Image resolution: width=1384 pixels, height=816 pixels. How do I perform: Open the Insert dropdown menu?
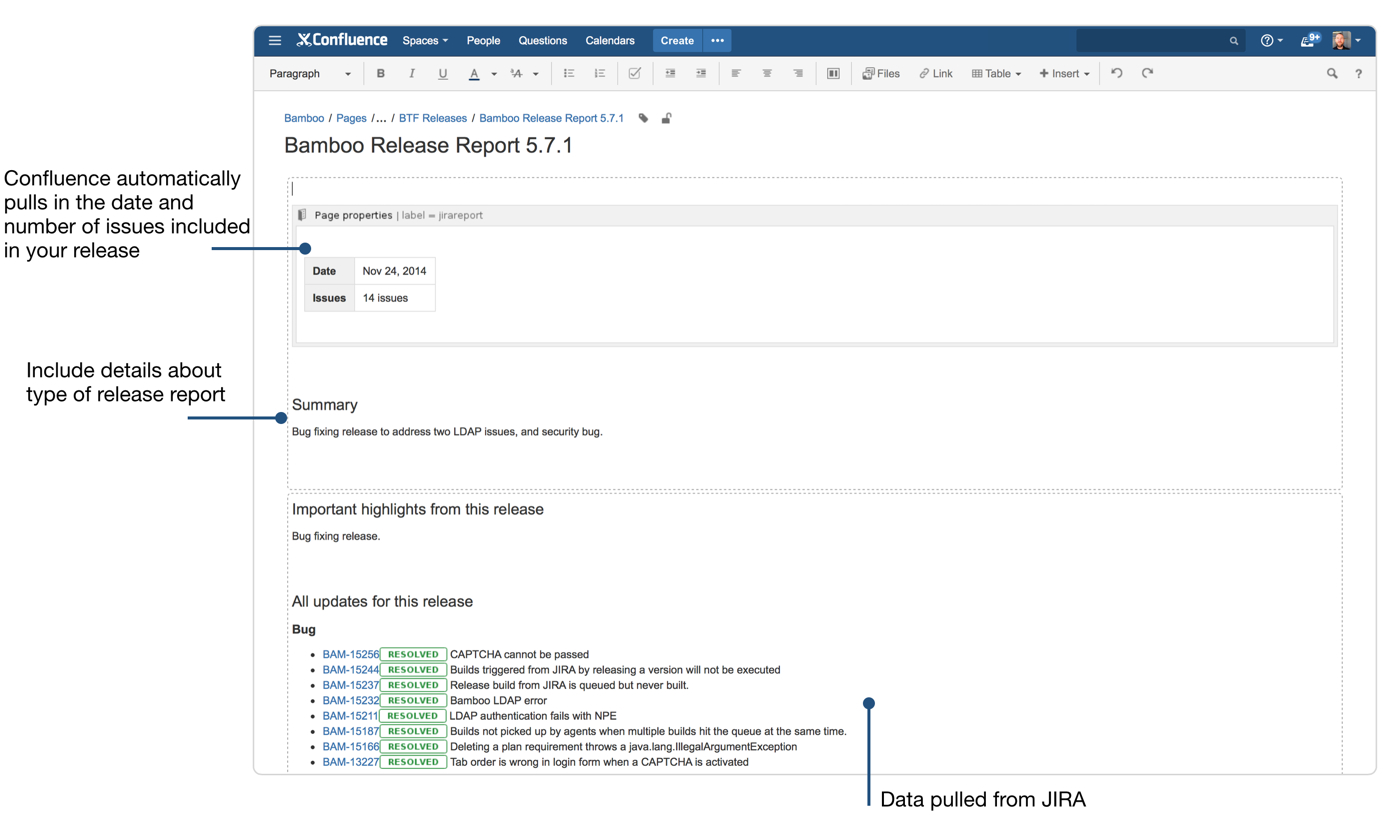coord(1064,74)
